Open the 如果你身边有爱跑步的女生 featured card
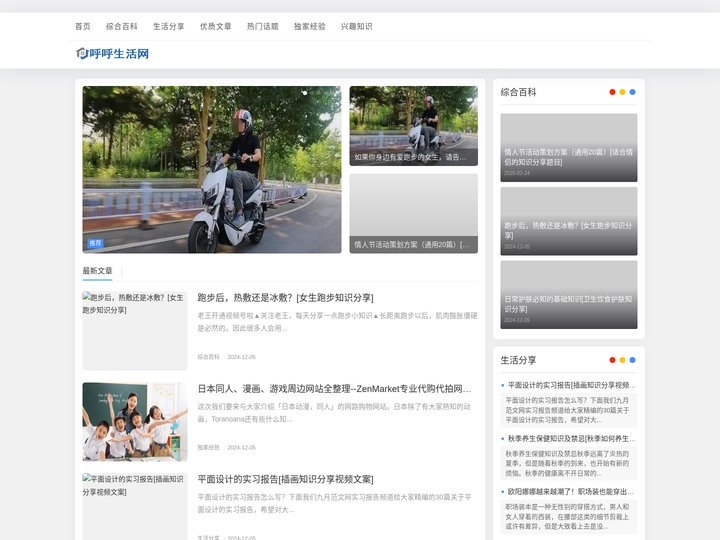 point(413,126)
